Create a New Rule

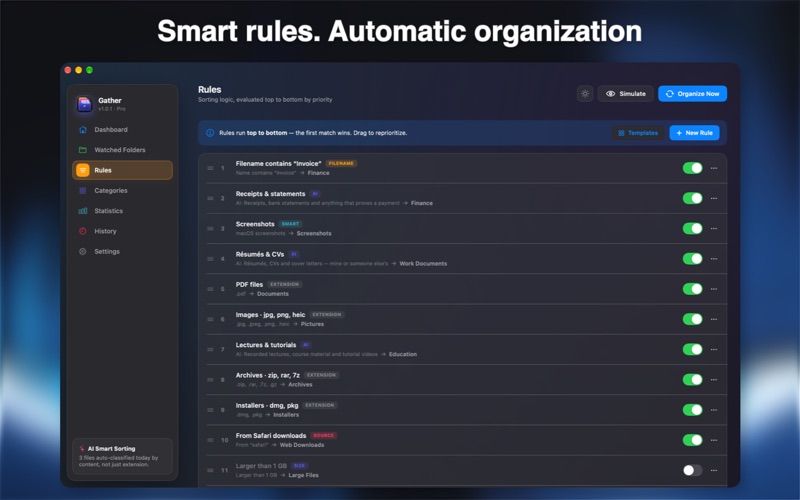point(694,133)
